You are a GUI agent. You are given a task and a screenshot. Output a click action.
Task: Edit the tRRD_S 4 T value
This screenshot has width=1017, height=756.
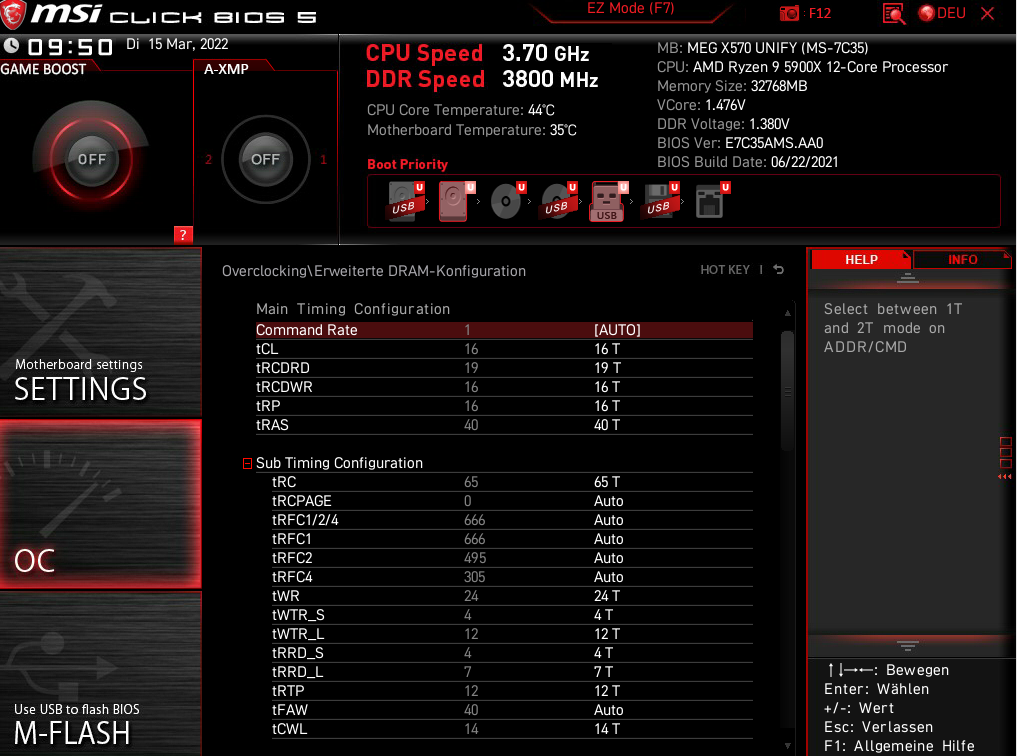point(604,653)
